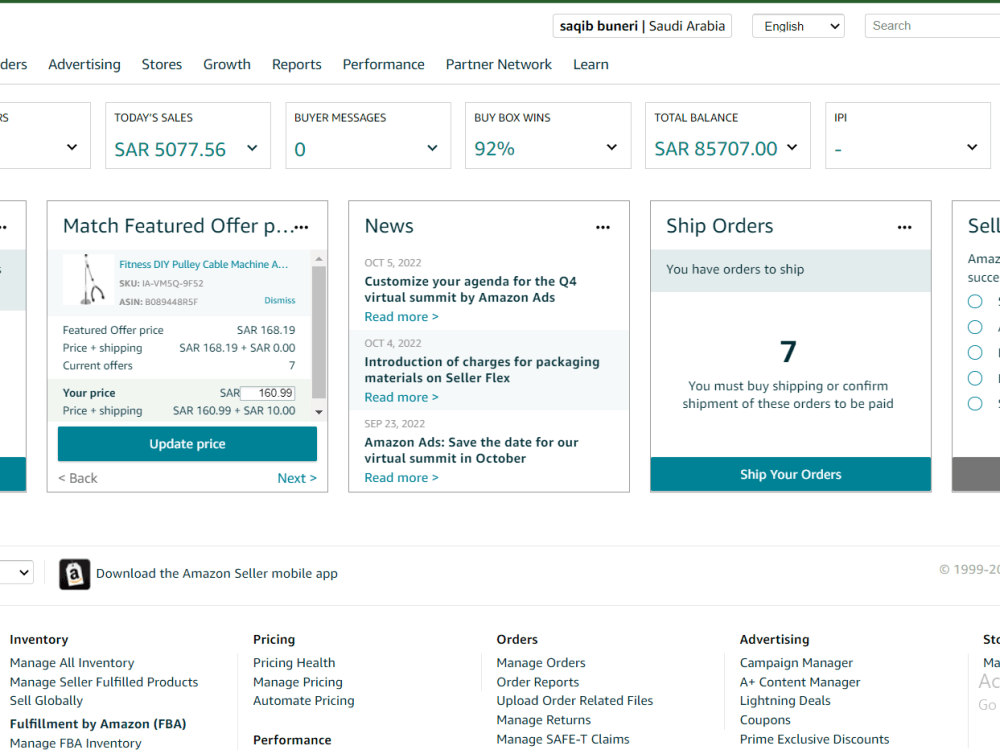Open Manage SAFE-T Claims link
Image resolution: width=1000 pixels, height=750 pixels.
(563, 739)
